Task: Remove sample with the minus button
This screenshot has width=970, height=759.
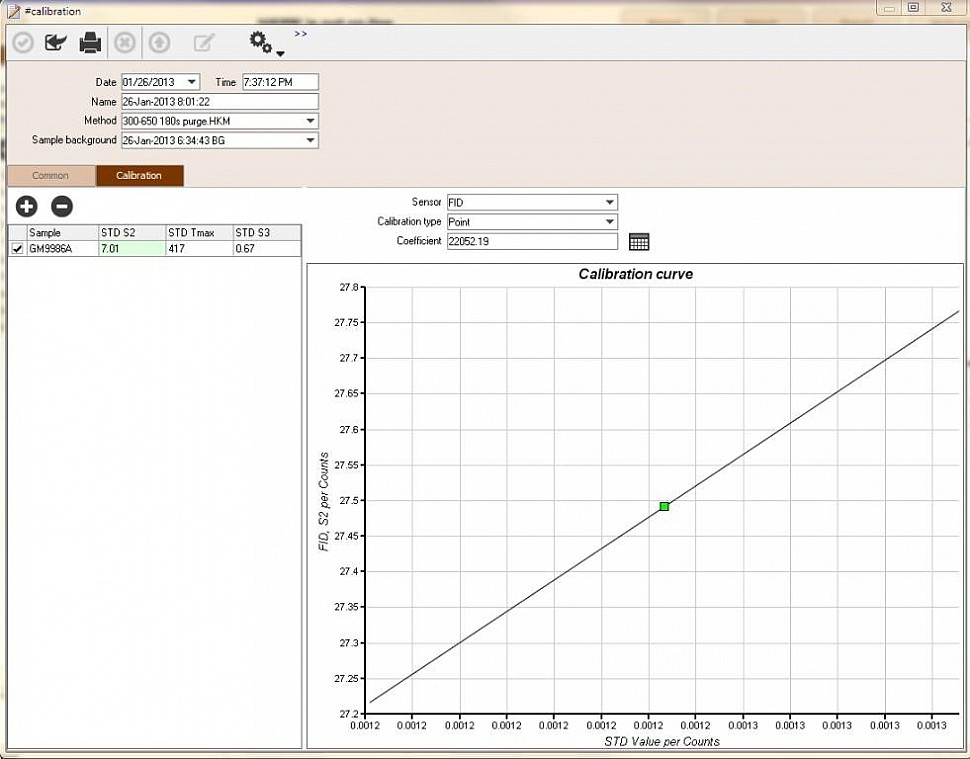Action: (x=62, y=206)
